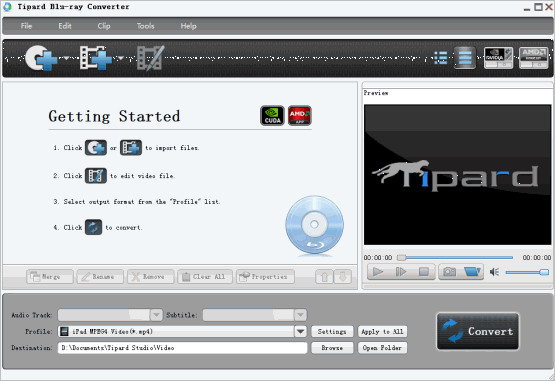This screenshot has height=381, width=555.
Task: Switch to stacked detail view mode
Action: (x=465, y=58)
